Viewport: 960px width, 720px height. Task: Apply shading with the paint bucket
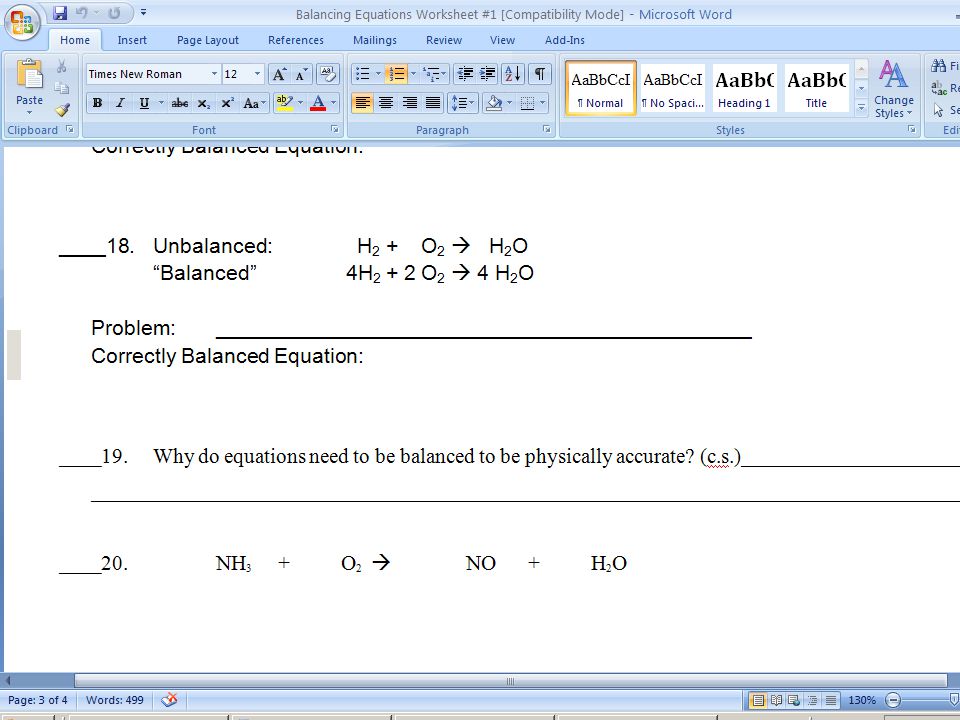pos(493,103)
